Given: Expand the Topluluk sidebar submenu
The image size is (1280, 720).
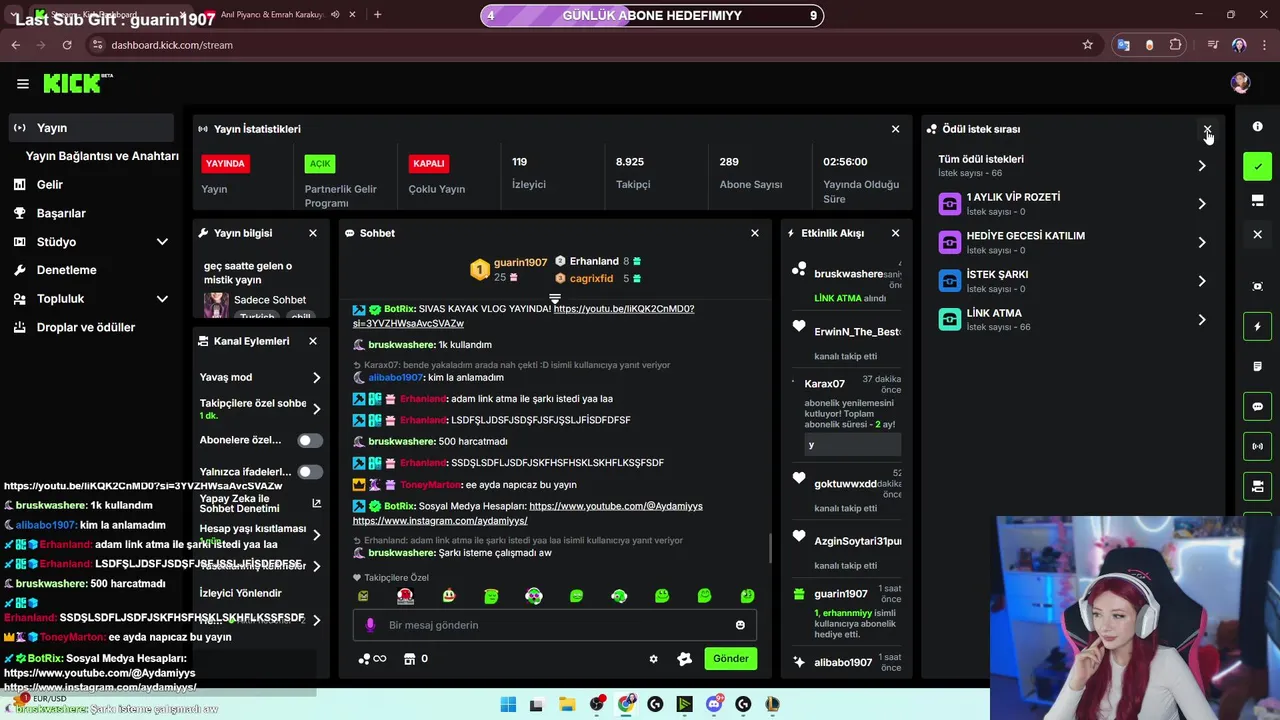Looking at the screenshot, I should [162, 299].
